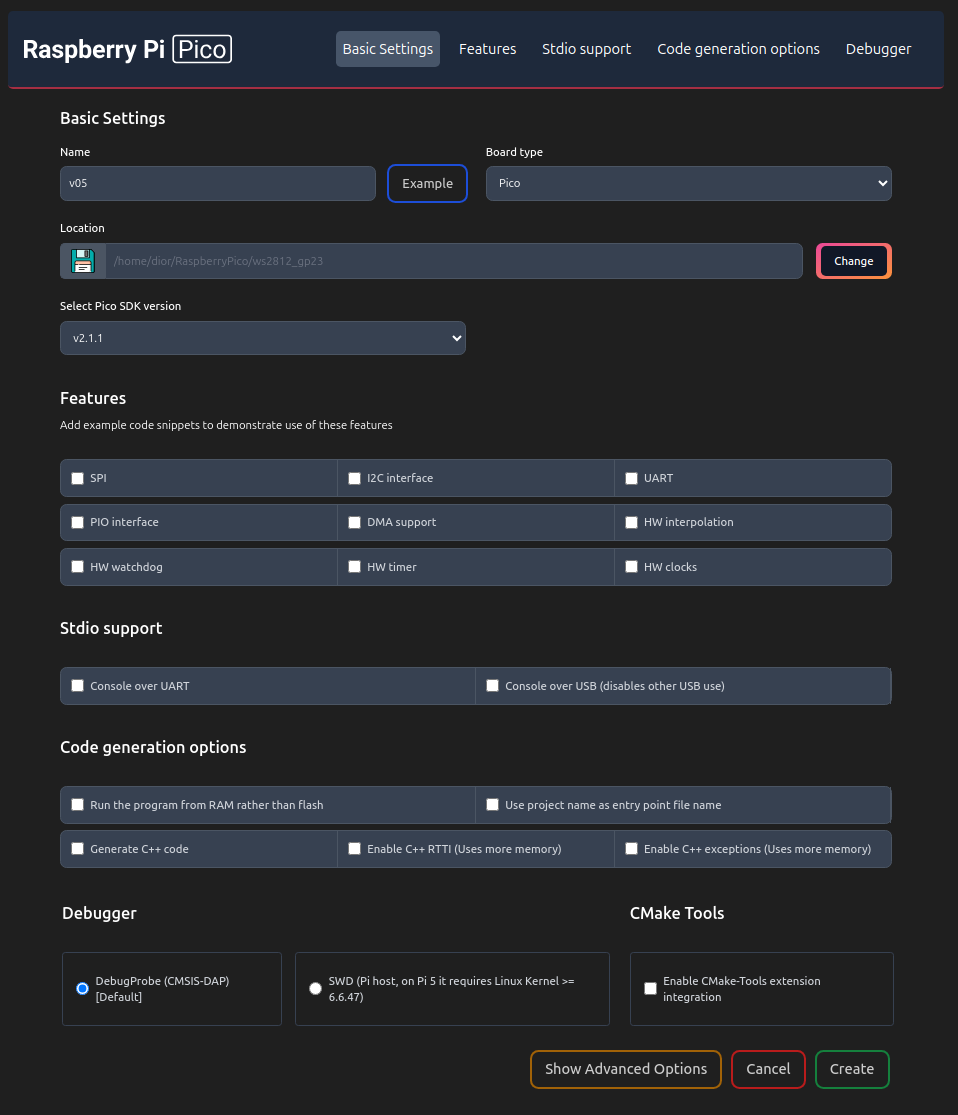
Task: Open the Stdio support tab
Action: [x=586, y=49]
